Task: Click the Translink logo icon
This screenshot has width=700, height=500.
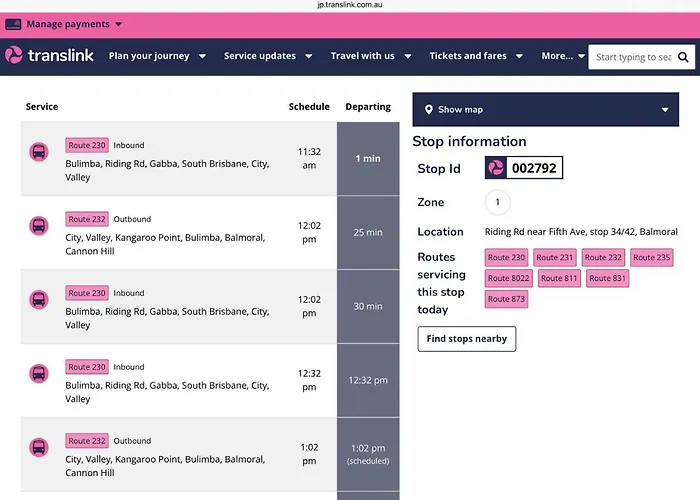Action: tap(15, 56)
